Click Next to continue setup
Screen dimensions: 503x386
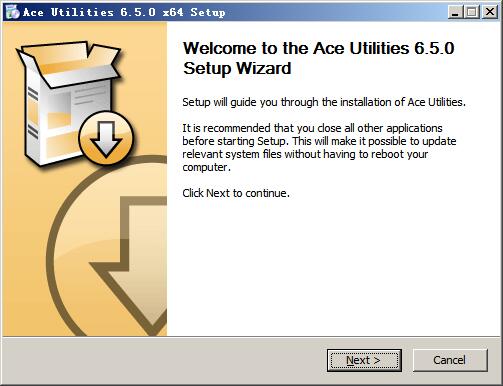click(x=364, y=360)
